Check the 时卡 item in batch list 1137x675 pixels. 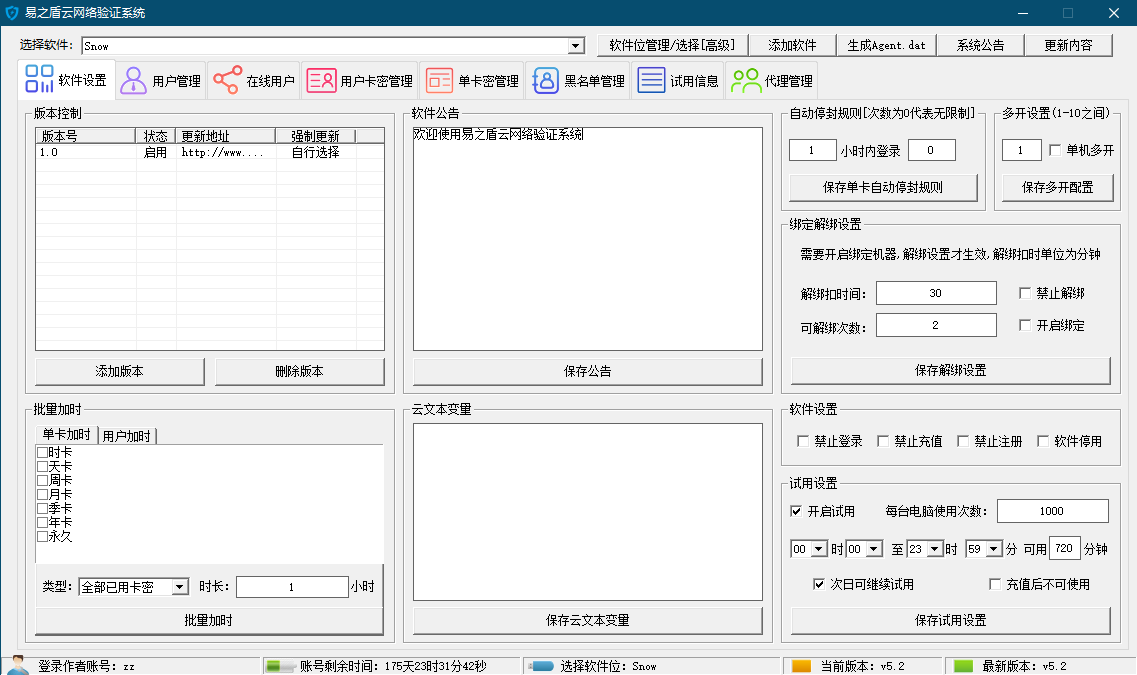[x=42, y=452]
